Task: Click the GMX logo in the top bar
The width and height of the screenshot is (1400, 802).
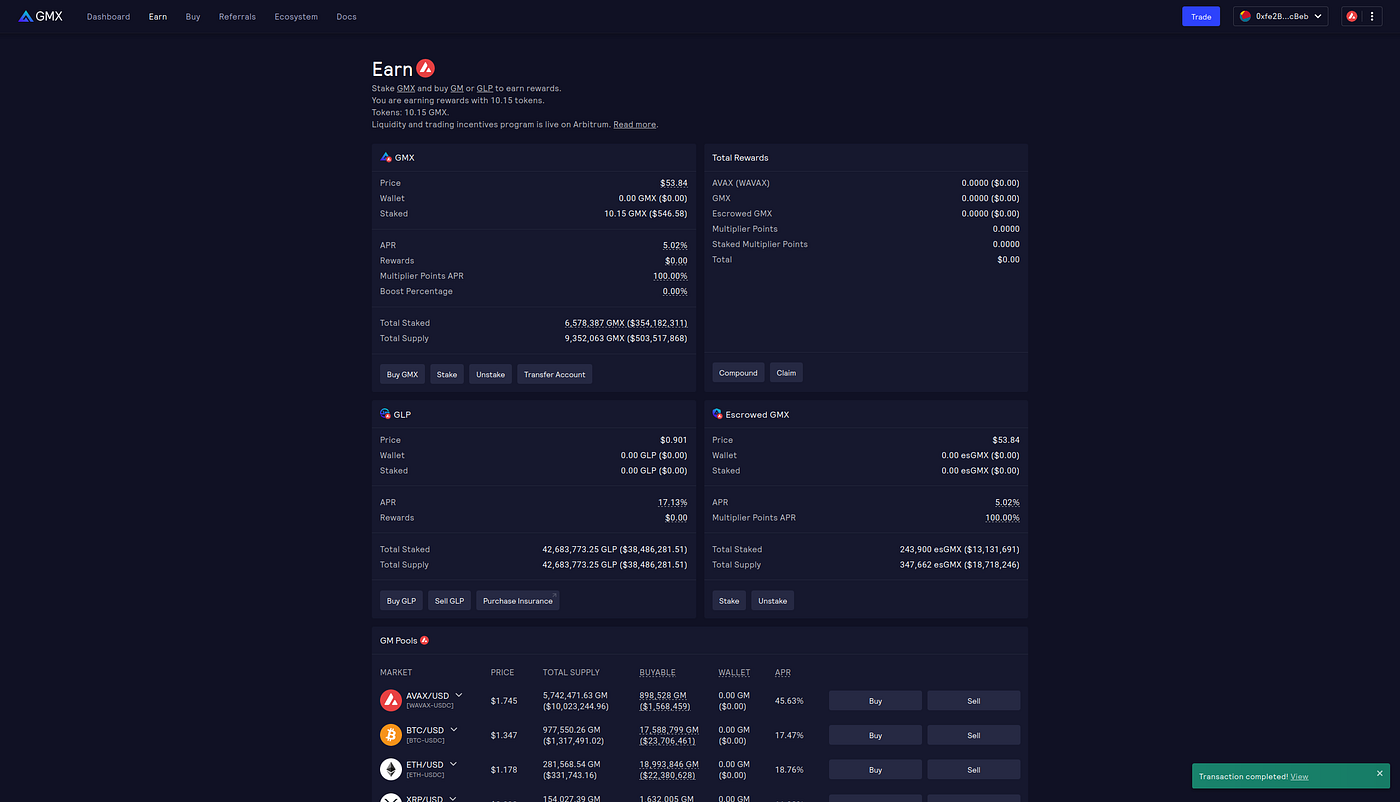Action: coord(40,15)
